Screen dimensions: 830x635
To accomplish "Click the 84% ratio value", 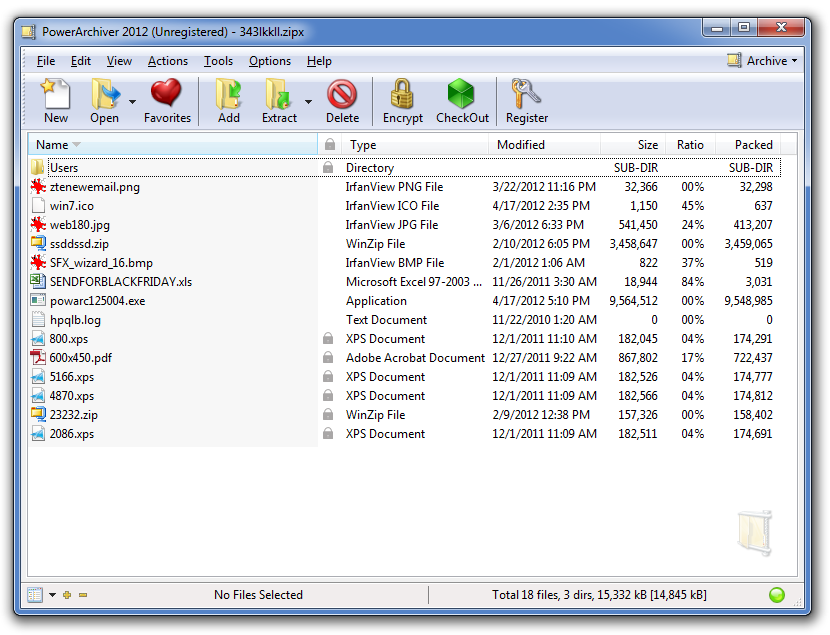I will (x=693, y=282).
